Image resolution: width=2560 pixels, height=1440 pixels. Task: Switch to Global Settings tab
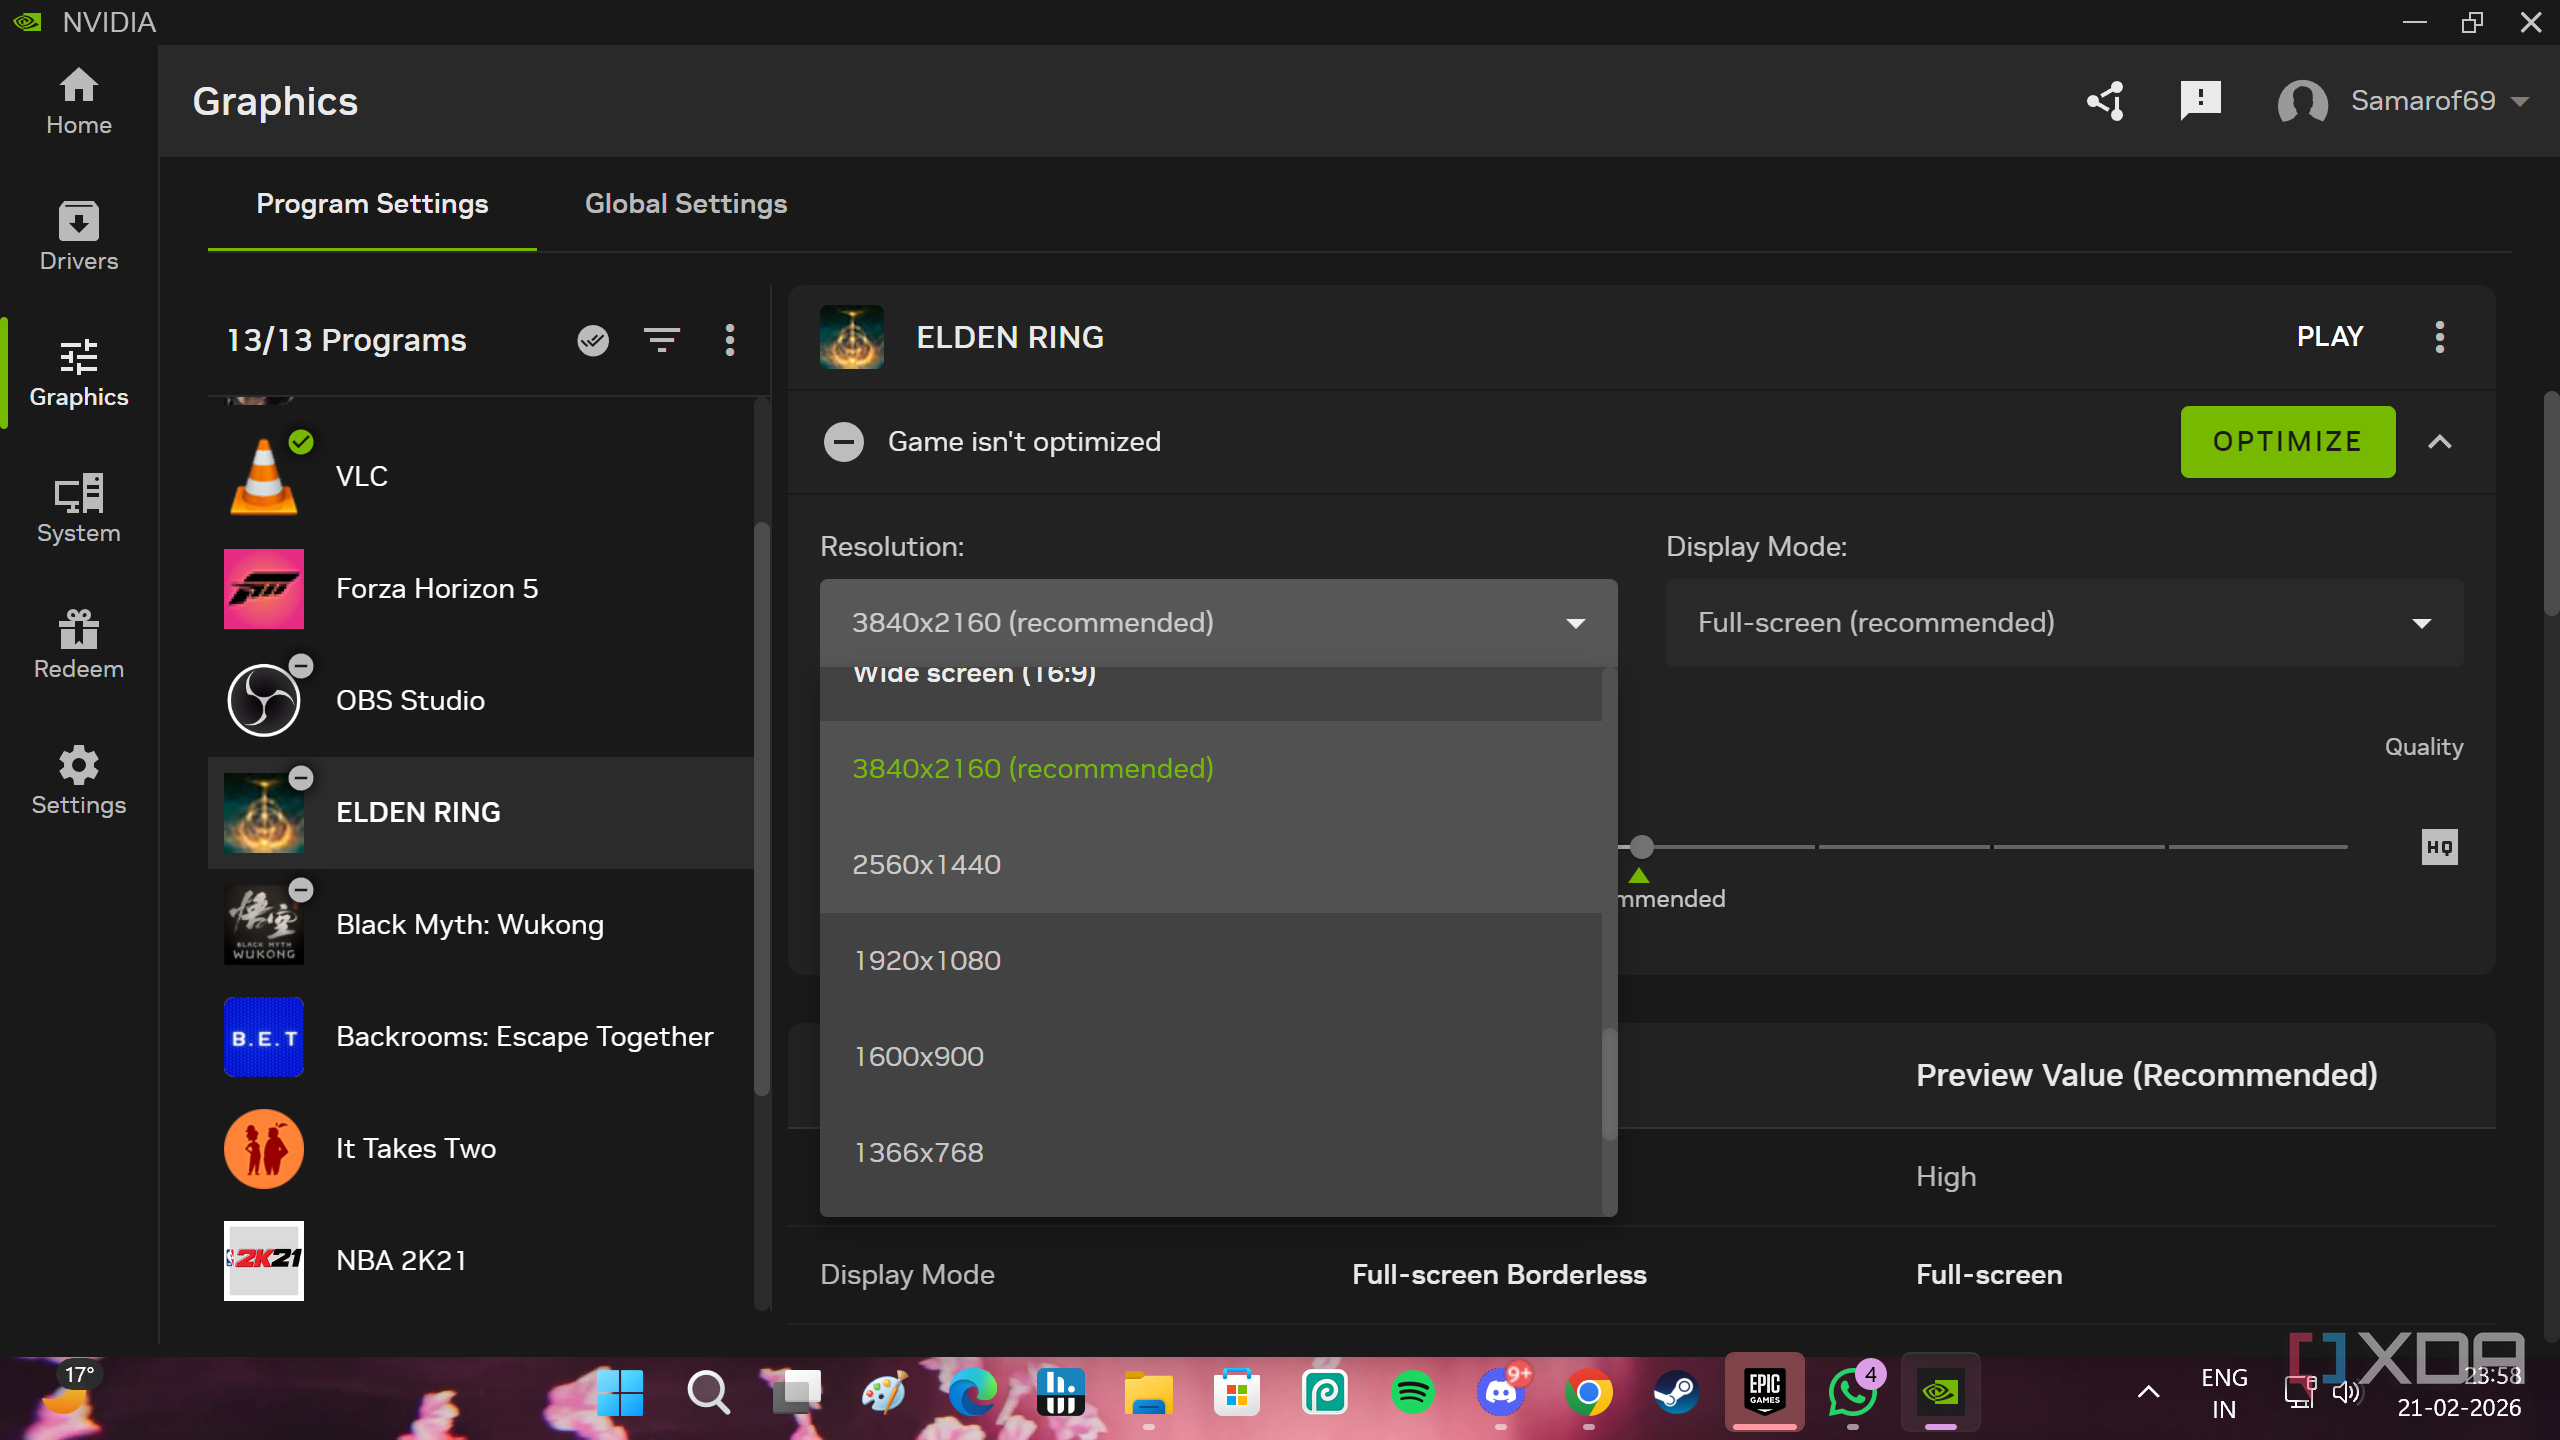pyautogui.click(x=685, y=204)
